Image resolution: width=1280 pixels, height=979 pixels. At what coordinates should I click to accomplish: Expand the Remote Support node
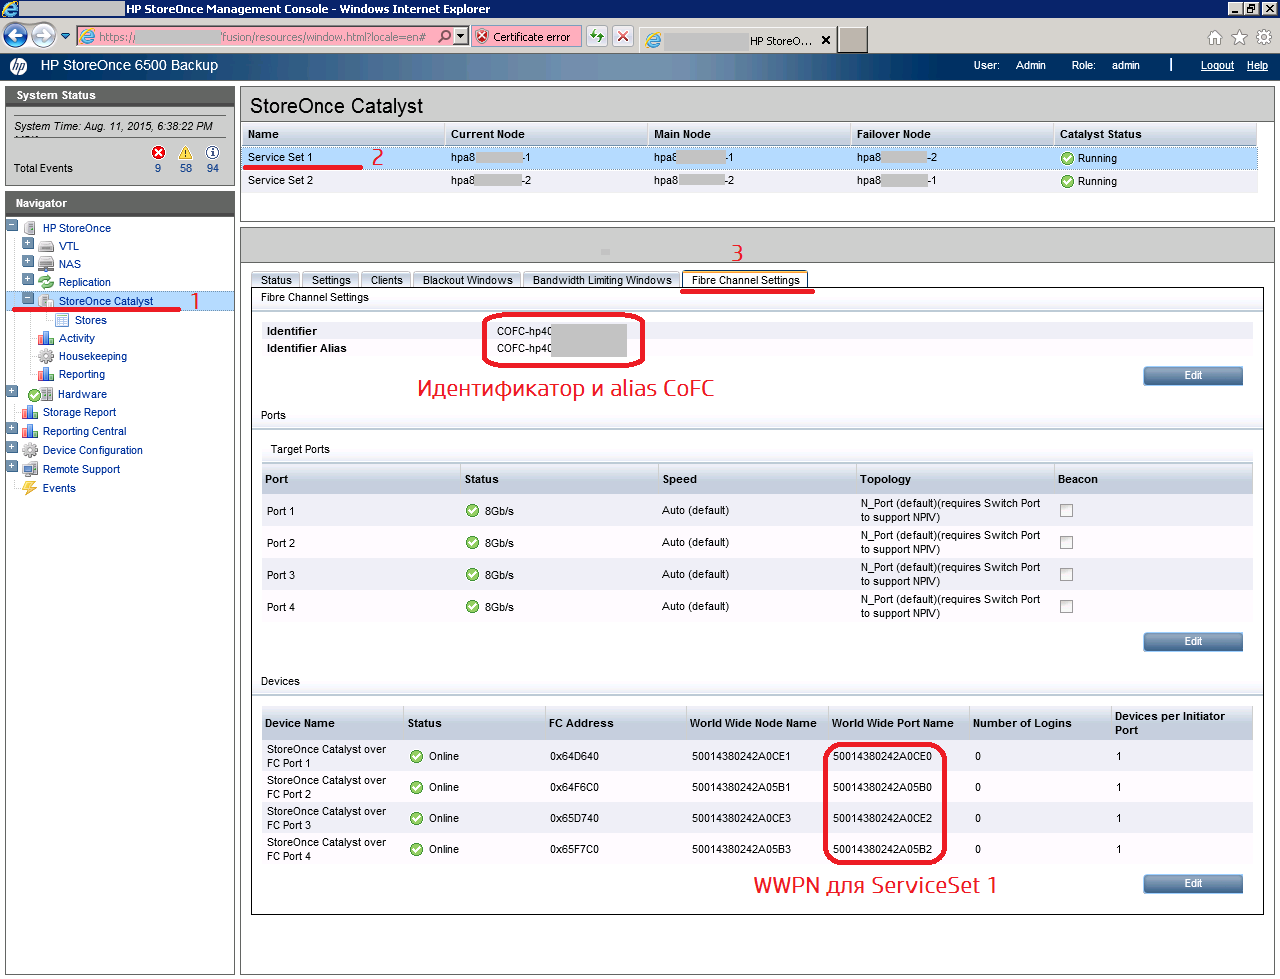click(12, 466)
